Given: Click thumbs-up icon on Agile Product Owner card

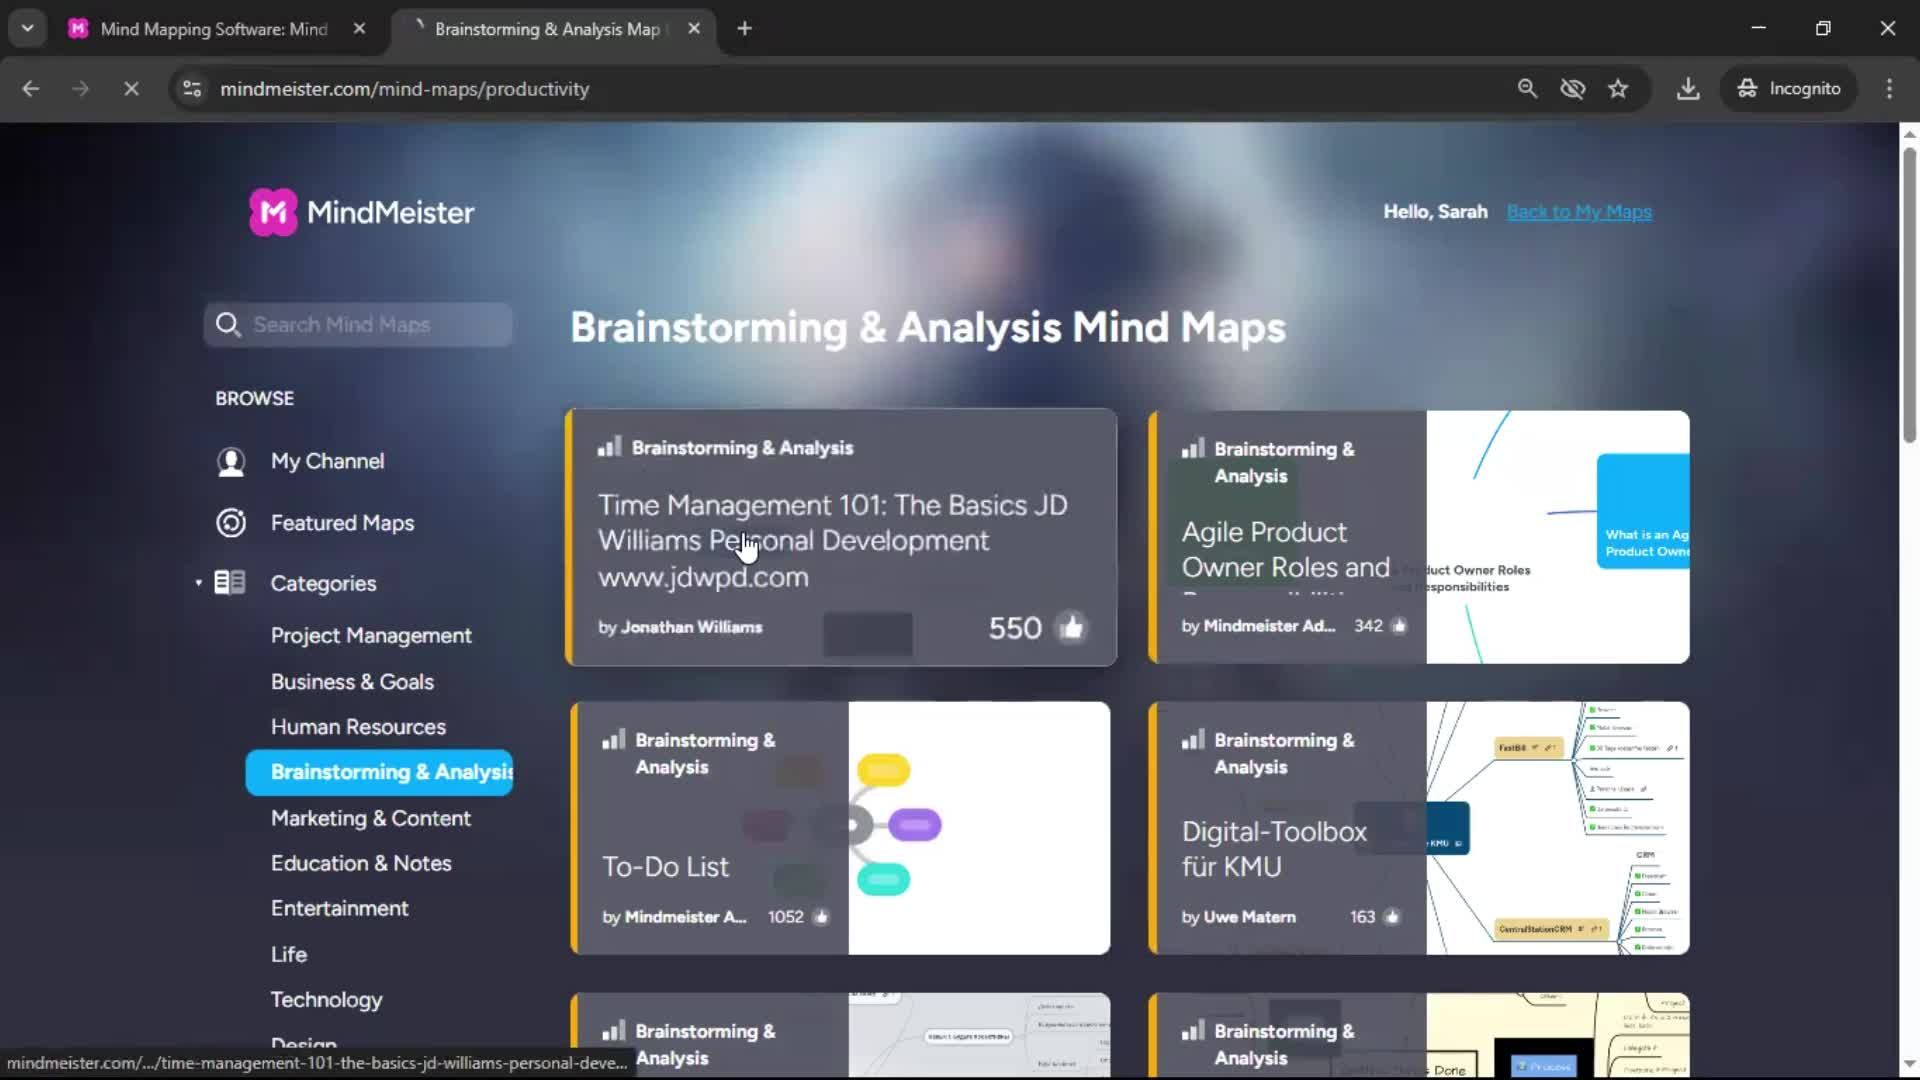Looking at the screenshot, I should pyautogui.click(x=1399, y=626).
